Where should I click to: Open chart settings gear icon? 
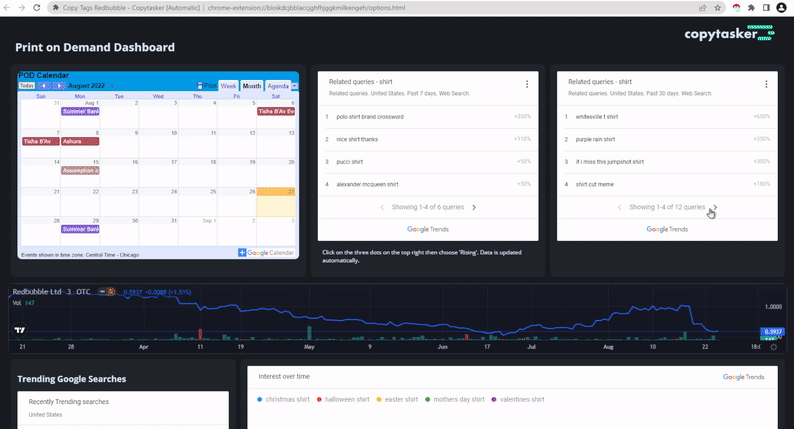tap(773, 347)
